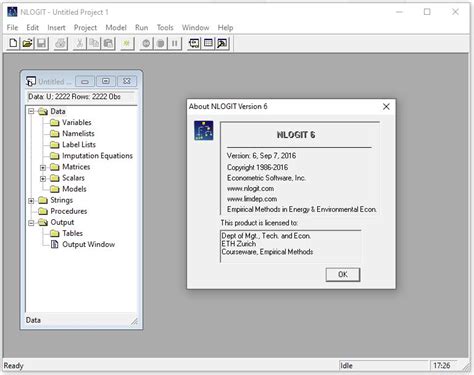The image size is (474, 375).
Task: Click the Data label at project window bottom
Action: coord(33,320)
